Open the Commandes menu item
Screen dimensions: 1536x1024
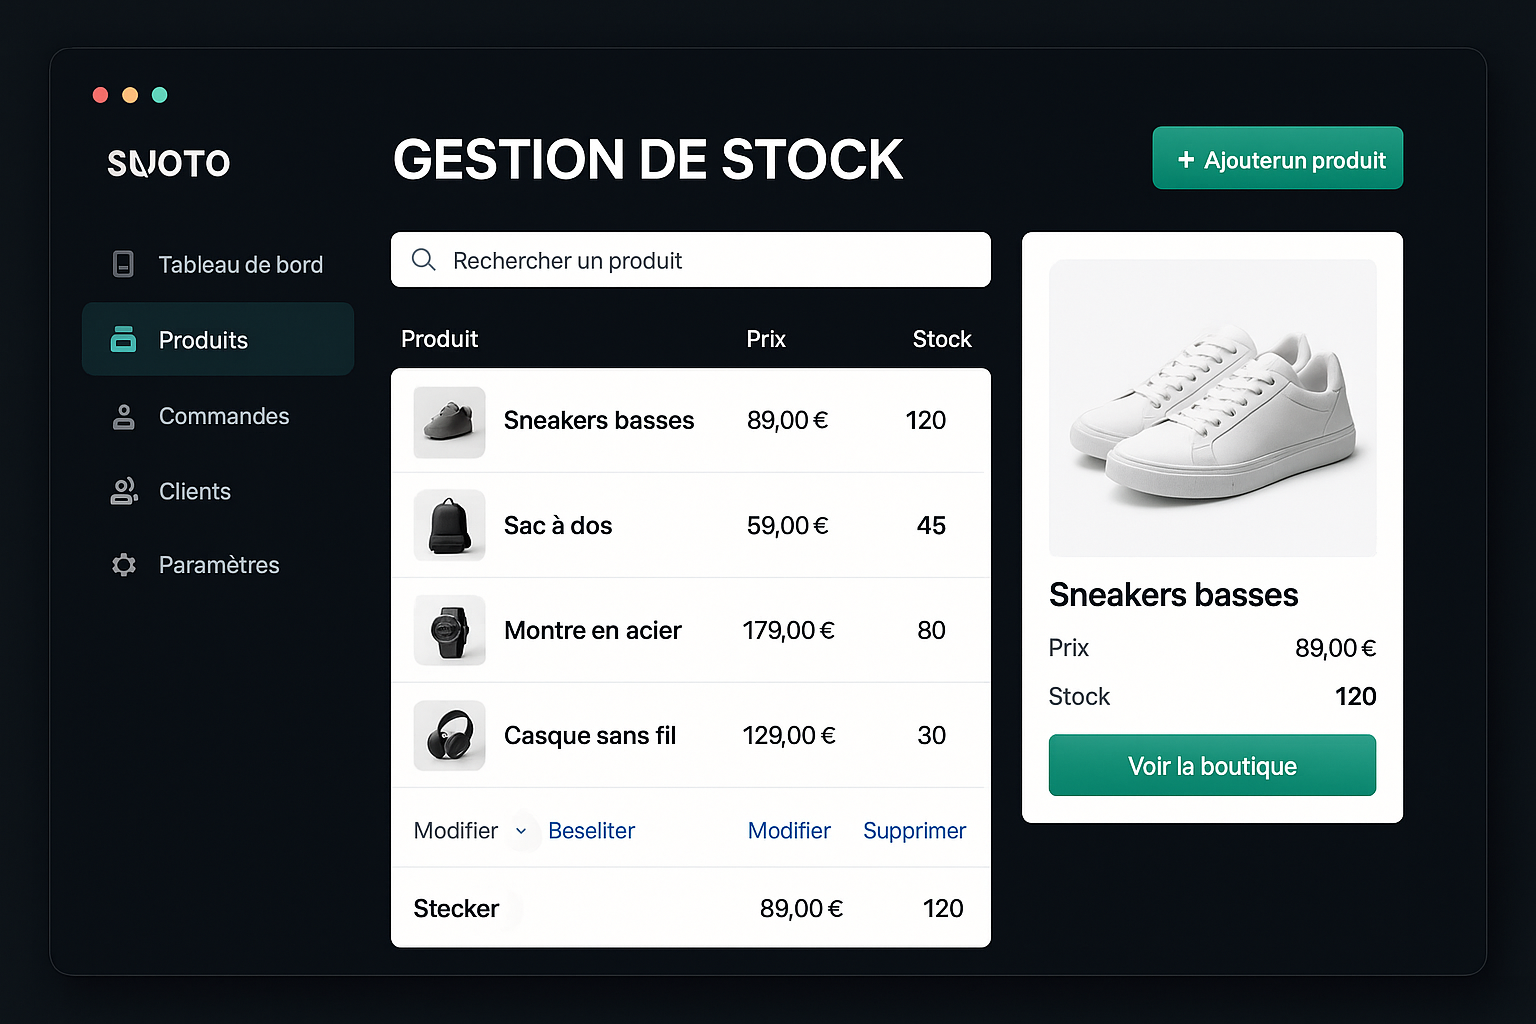click(x=223, y=416)
